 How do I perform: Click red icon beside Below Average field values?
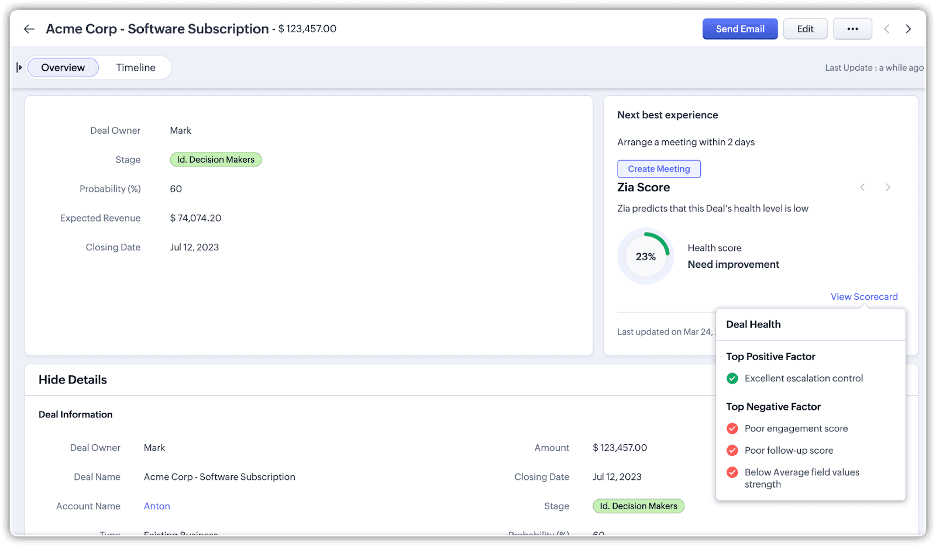tap(732, 472)
